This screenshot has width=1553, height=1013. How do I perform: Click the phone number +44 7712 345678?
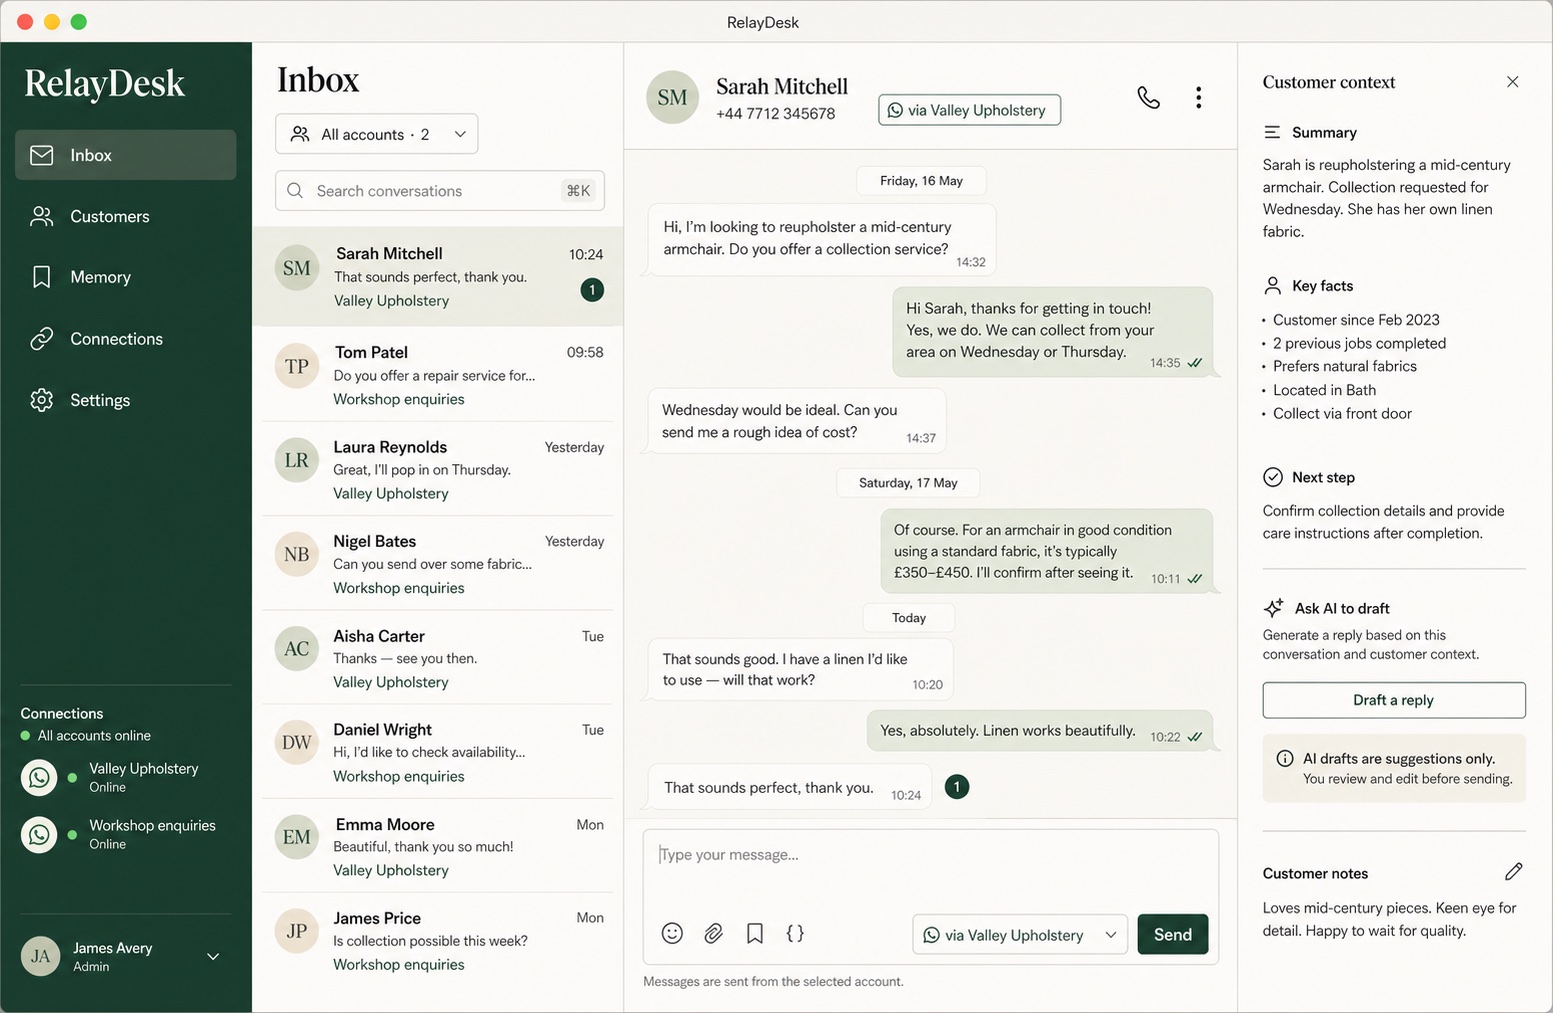[x=775, y=114]
